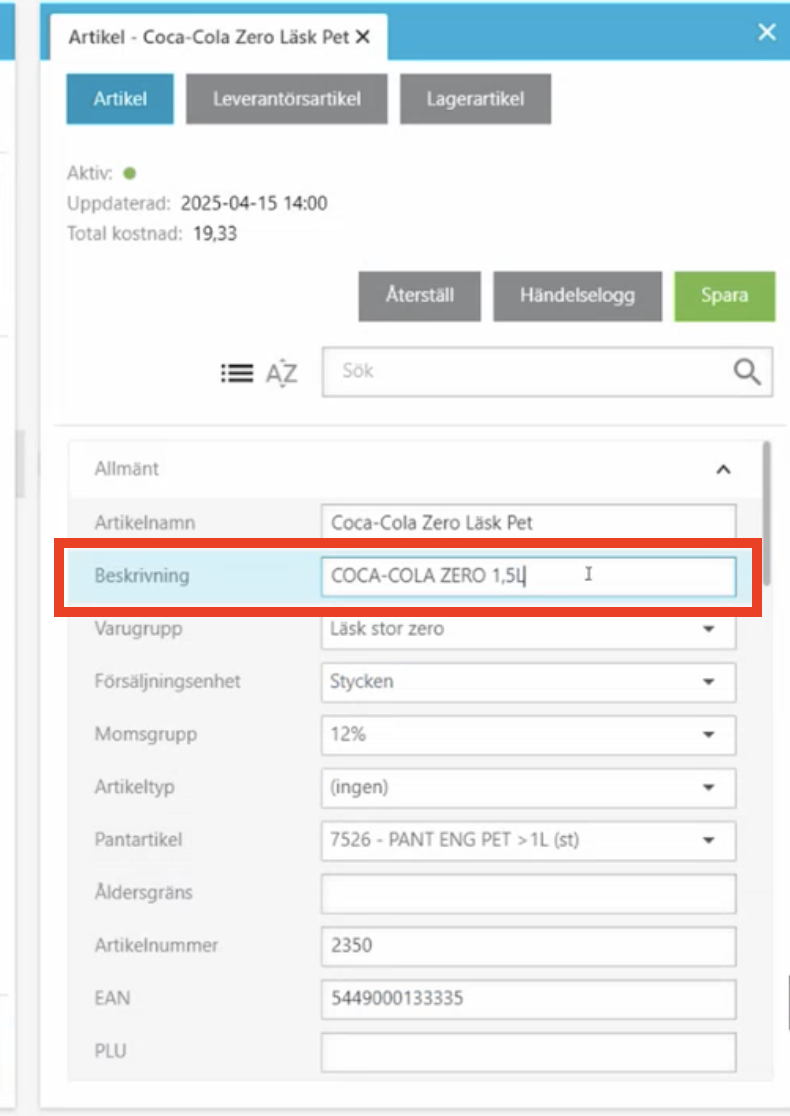Screen dimensions: 790x1116
Task: Switch to list view icon
Action: pos(237,373)
